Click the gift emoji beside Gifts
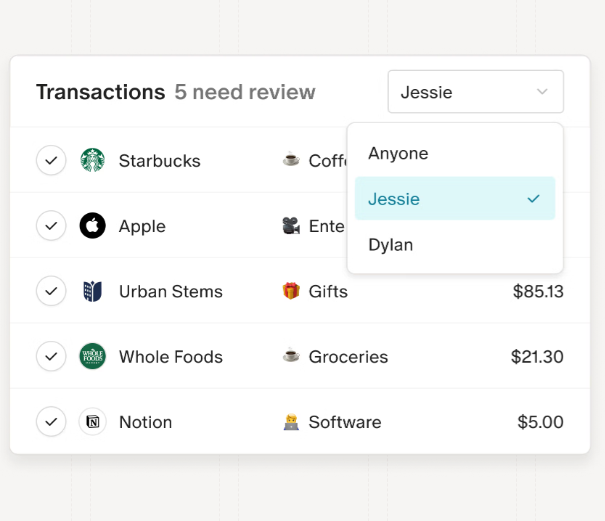This screenshot has width=605, height=521. pyautogui.click(x=291, y=291)
